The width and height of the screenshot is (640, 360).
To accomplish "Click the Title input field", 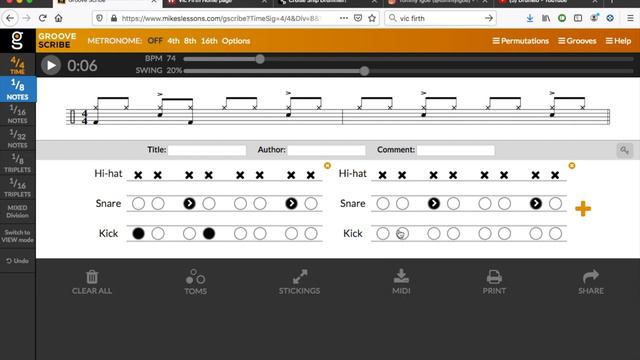I will (x=207, y=150).
